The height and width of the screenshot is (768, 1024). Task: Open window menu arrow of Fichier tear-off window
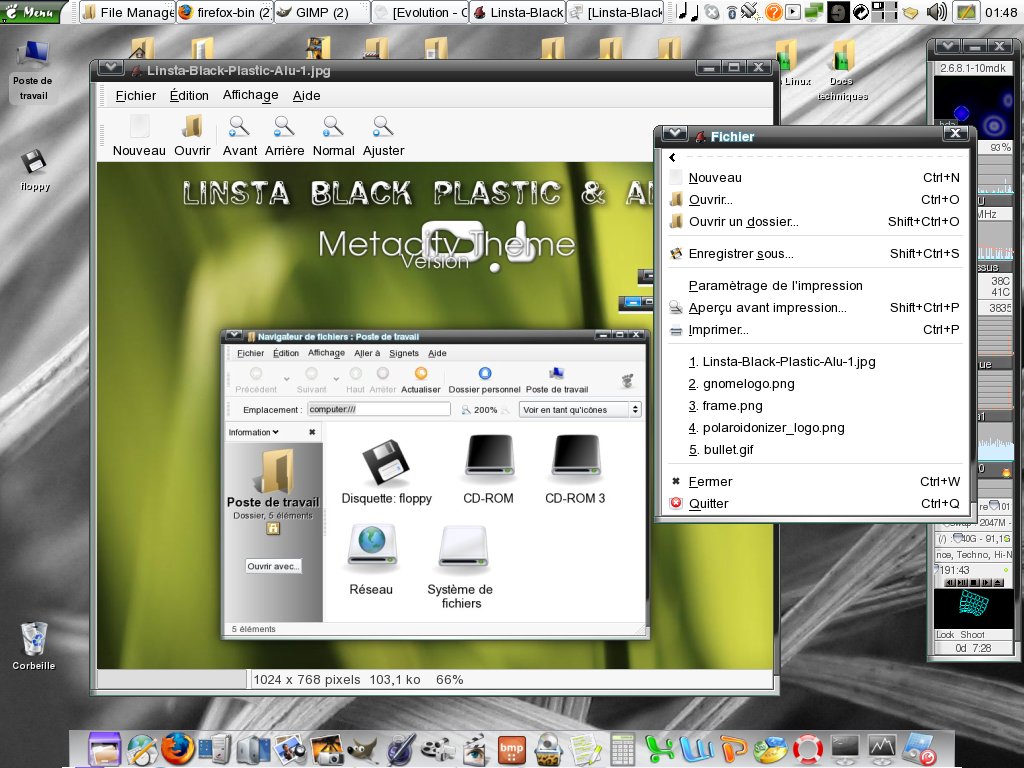pyautogui.click(x=675, y=134)
